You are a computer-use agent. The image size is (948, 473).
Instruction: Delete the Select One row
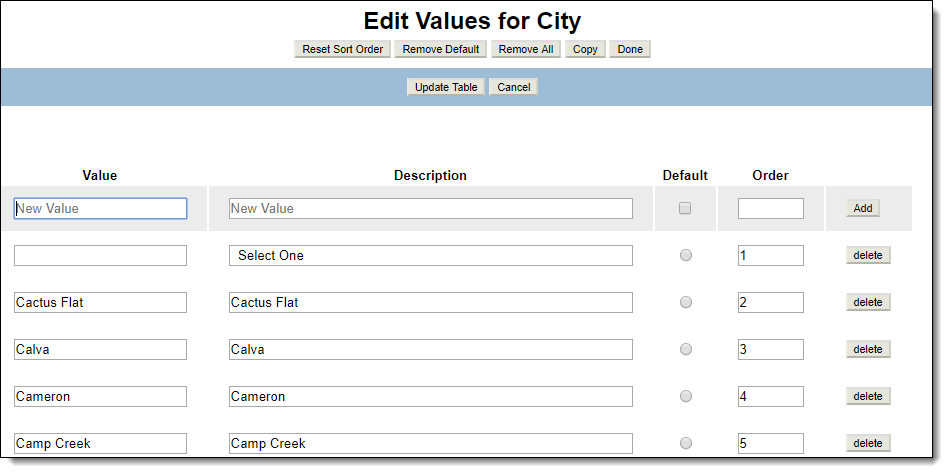(868, 255)
